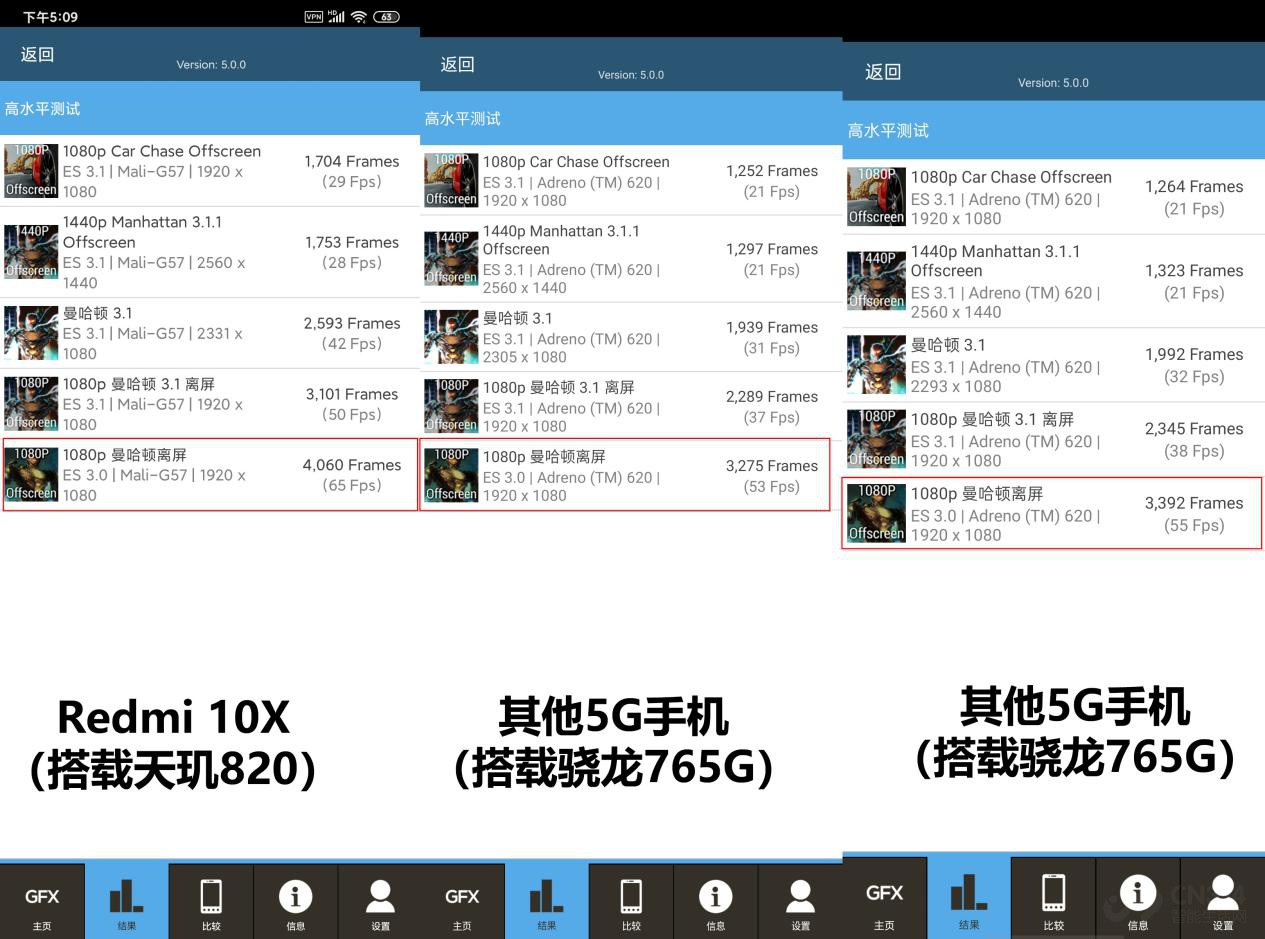Select 结果 bar-chart tab under Redmi 10X caption

click(127, 902)
